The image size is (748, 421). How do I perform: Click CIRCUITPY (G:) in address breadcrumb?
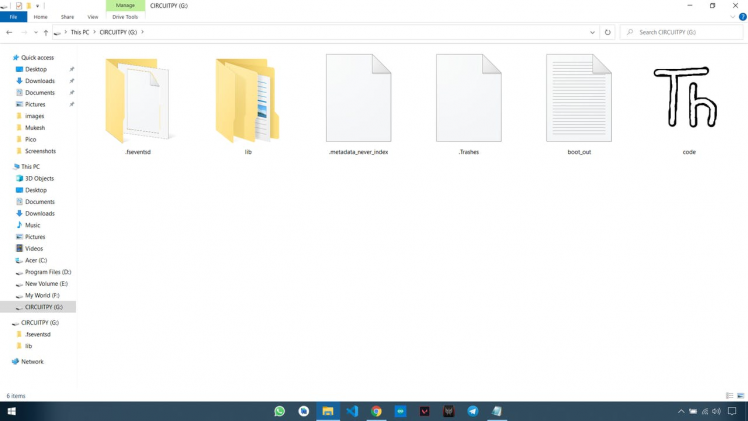tap(118, 32)
